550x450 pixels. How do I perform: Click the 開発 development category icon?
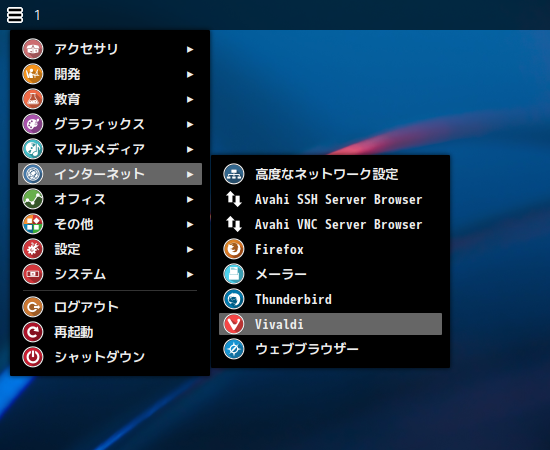tap(33, 74)
